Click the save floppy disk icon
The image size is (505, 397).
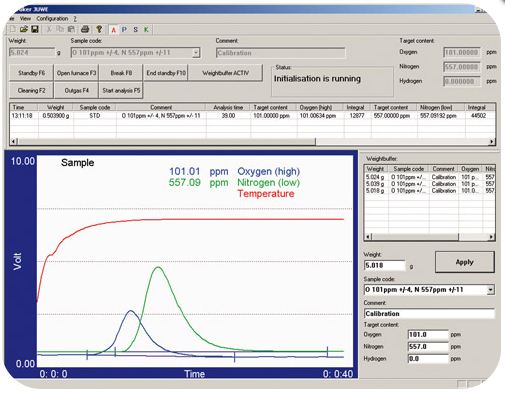35,29
